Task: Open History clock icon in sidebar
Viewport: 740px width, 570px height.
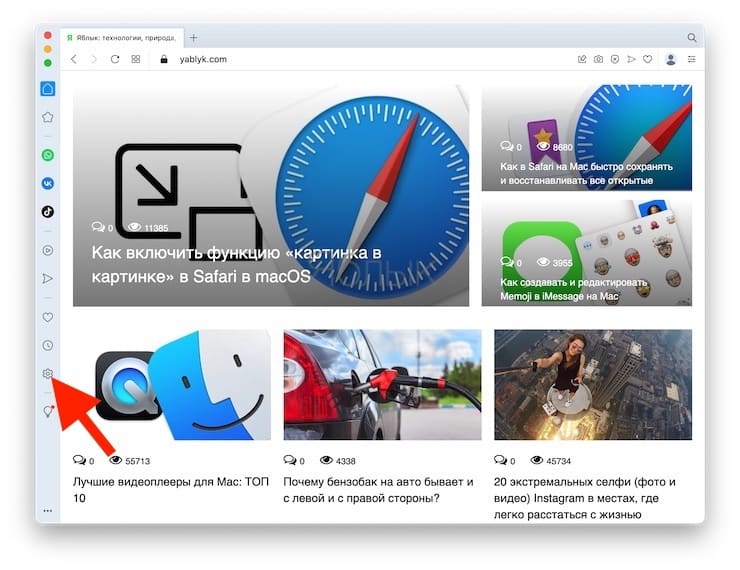Action: click(48, 345)
